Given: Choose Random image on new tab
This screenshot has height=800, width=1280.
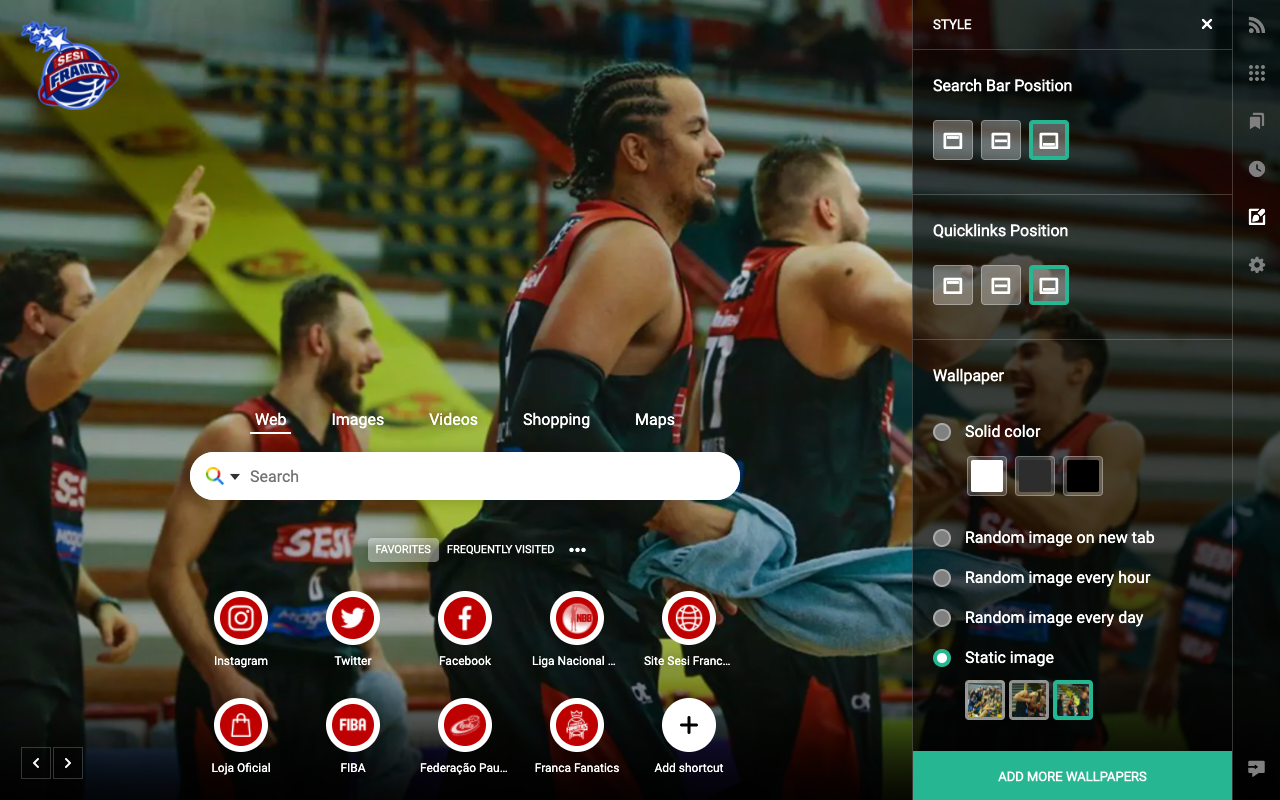Looking at the screenshot, I should pyautogui.click(x=942, y=538).
